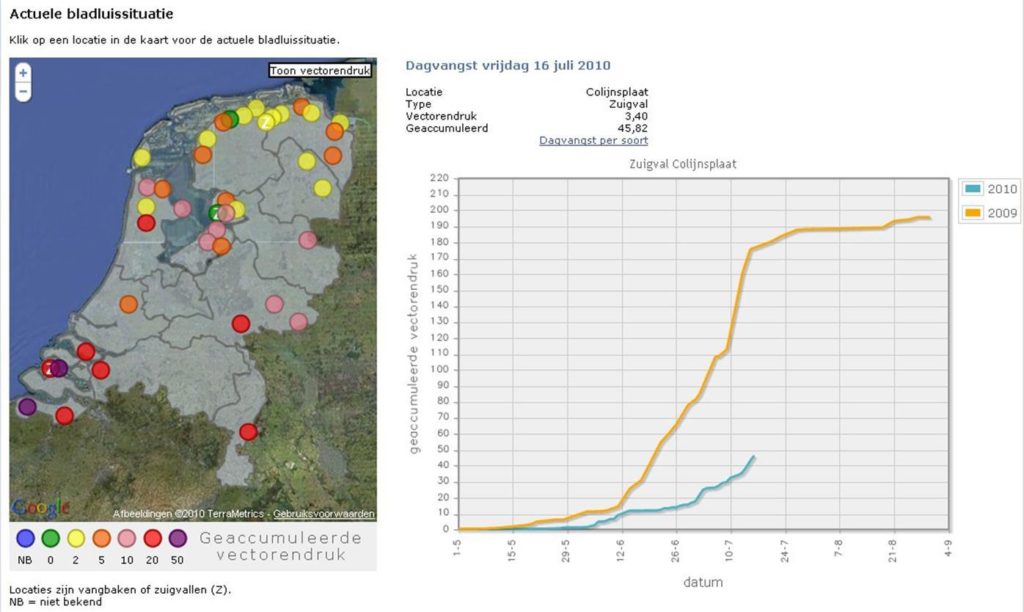Zoom out of the map with the minus button
The width and height of the screenshot is (1024, 612).
tap(23, 91)
